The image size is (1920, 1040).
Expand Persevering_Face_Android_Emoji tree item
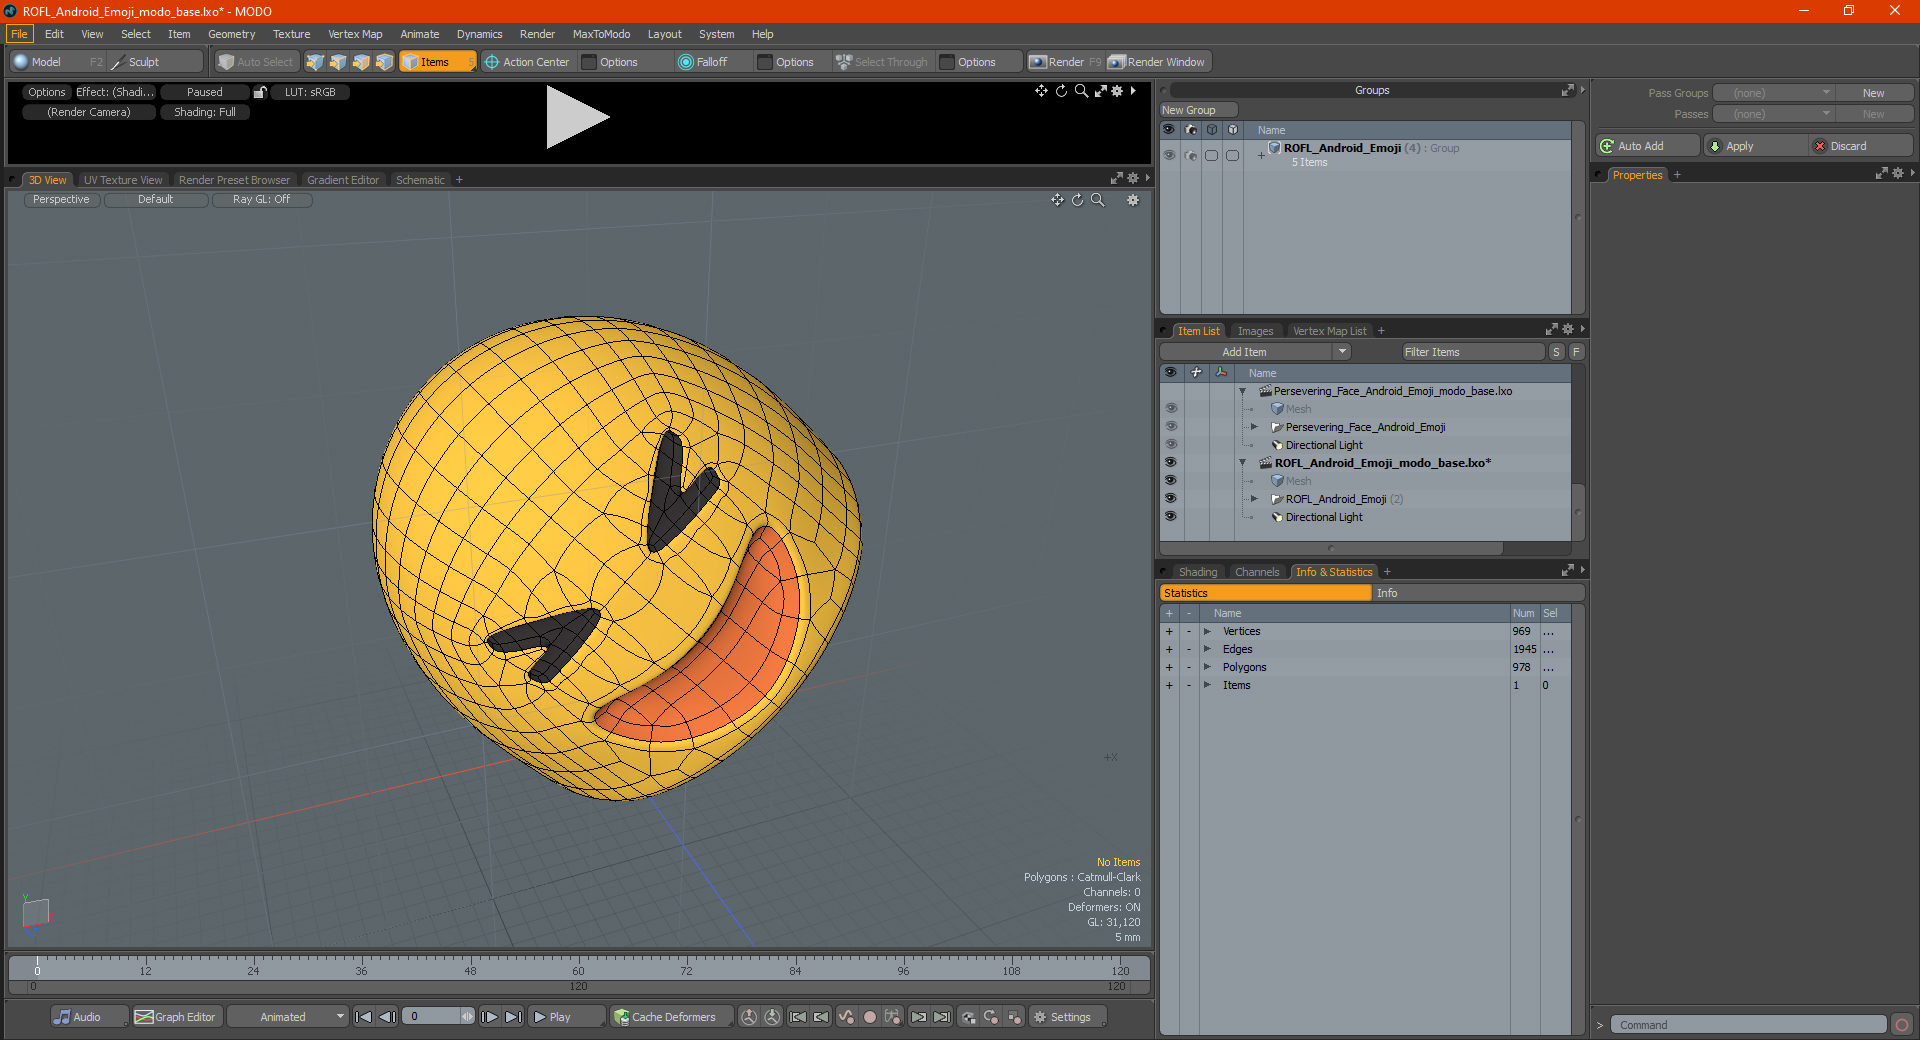coord(1254,427)
